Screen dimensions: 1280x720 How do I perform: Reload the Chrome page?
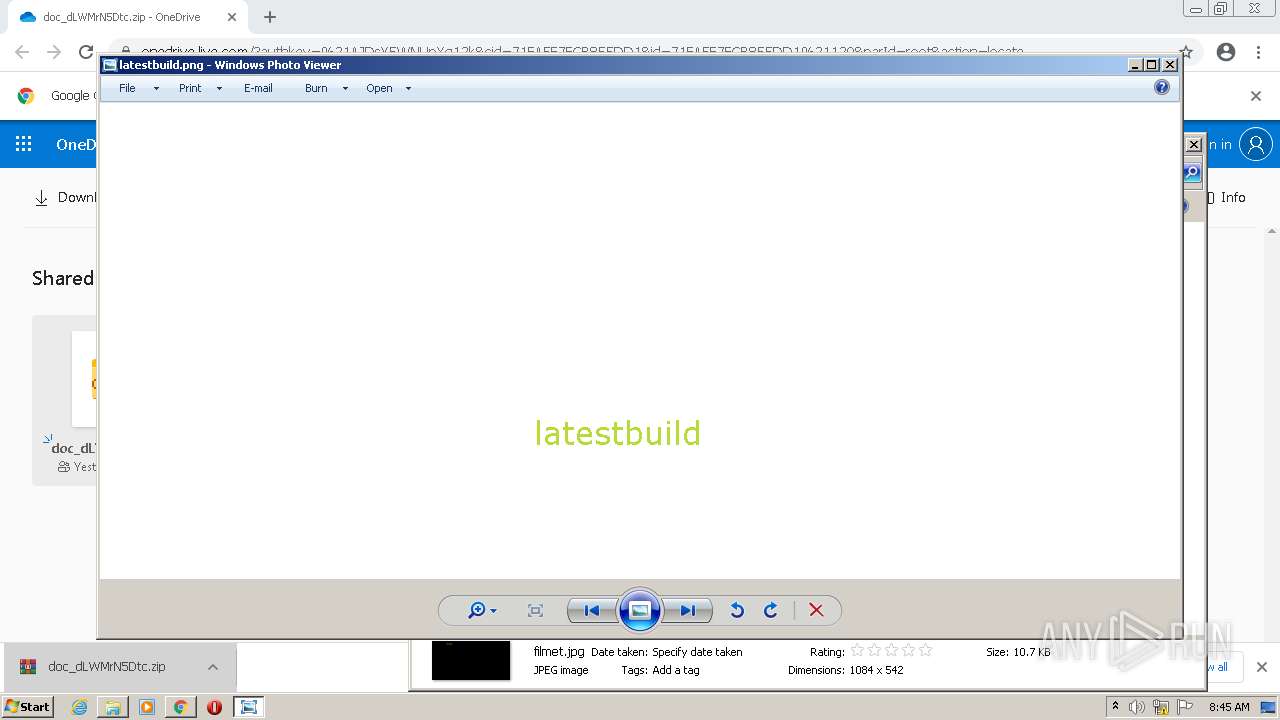point(86,52)
